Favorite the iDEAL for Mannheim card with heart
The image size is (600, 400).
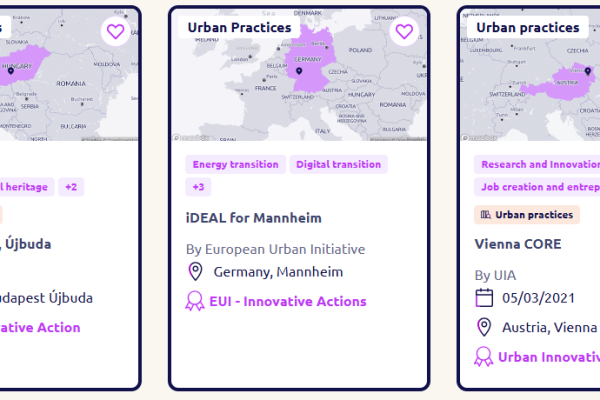(404, 31)
